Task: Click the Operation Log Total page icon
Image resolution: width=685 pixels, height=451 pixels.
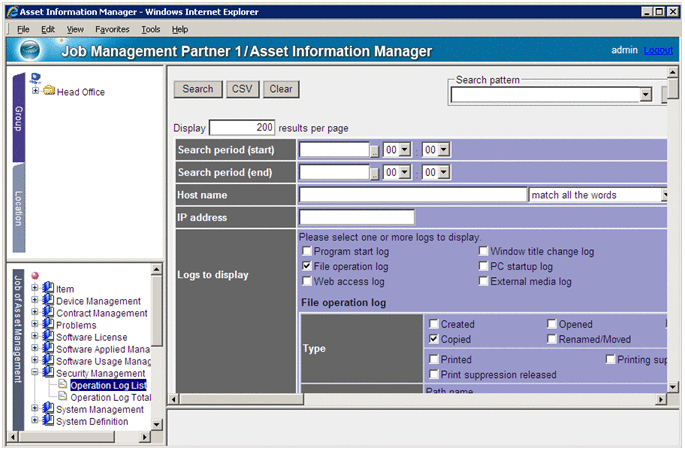Action: click(62, 397)
